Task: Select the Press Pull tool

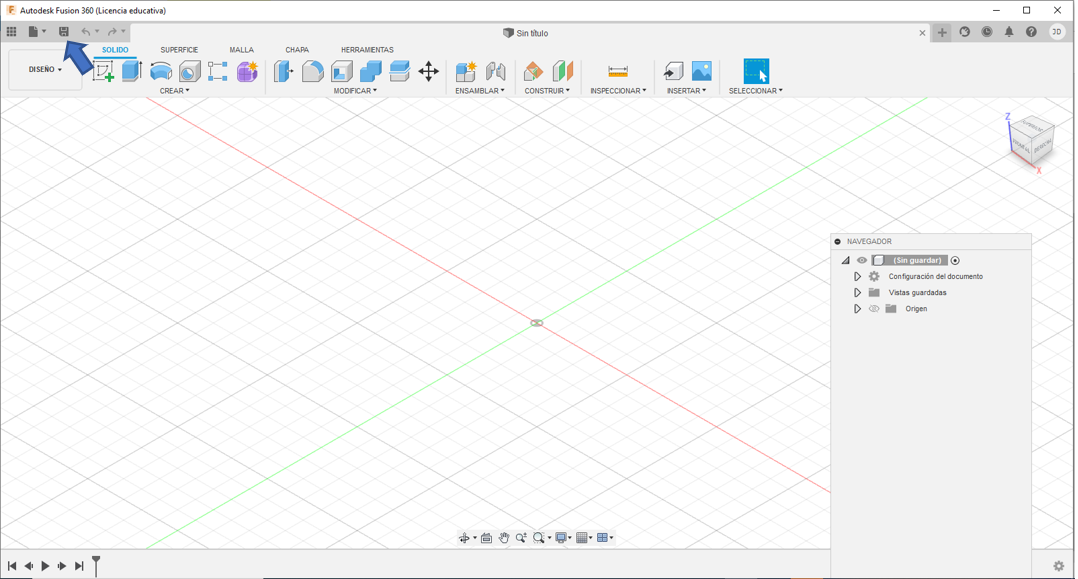Action: point(283,71)
